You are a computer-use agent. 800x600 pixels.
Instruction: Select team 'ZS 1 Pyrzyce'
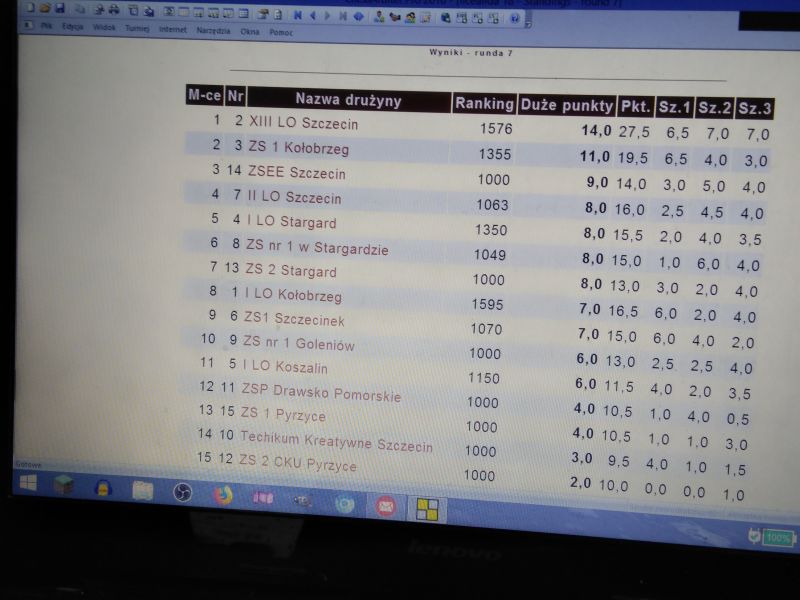pyautogui.click(x=283, y=414)
